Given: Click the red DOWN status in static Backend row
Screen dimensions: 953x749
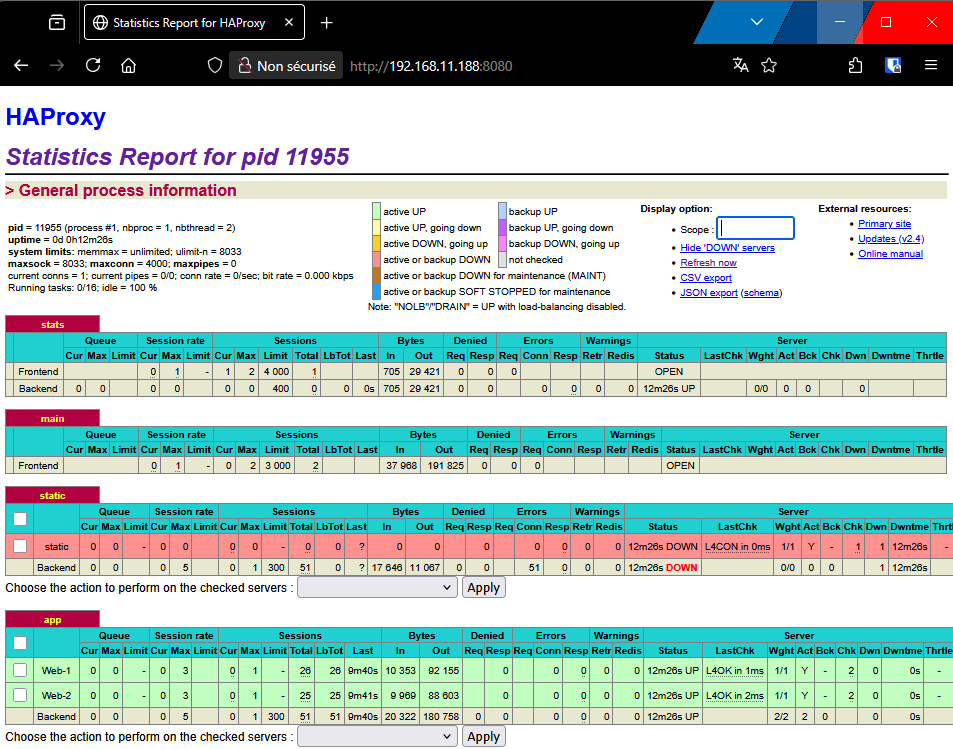Looking at the screenshot, I should [x=681, y=567].
